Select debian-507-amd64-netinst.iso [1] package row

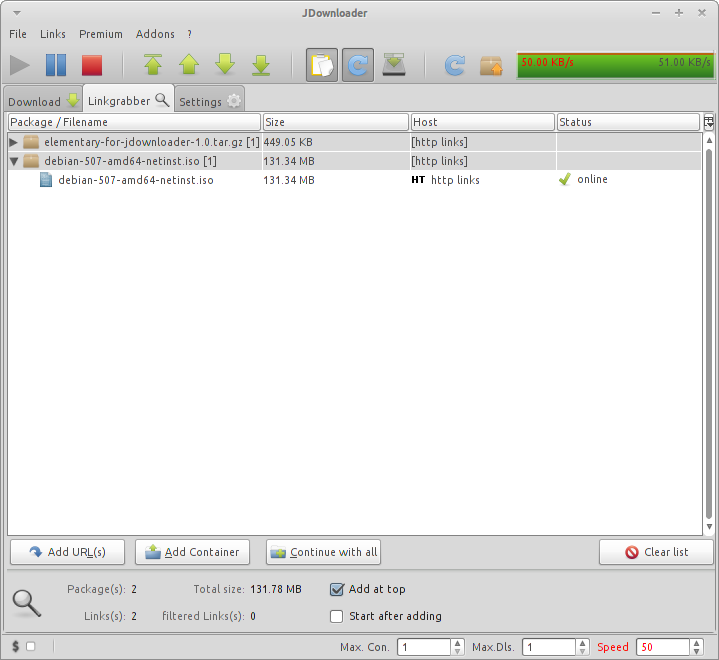pos(354,161)
